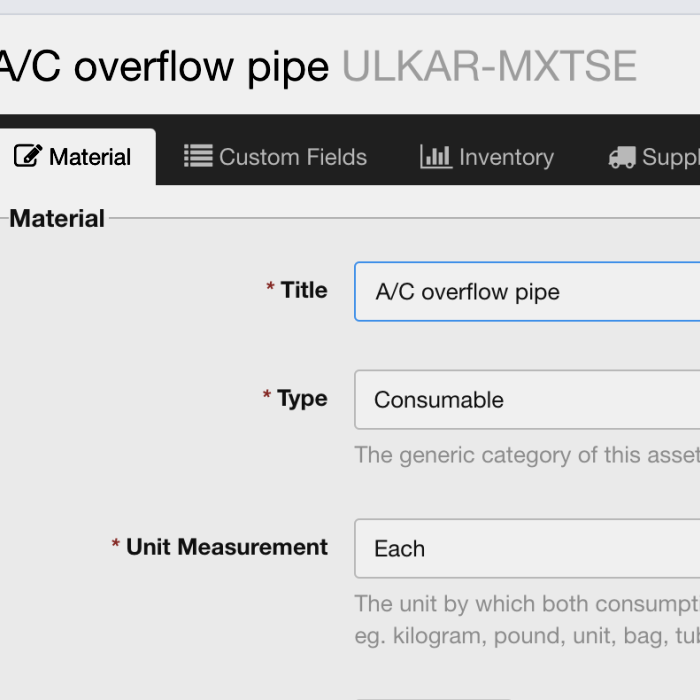Click the list icon beside Custom Fields
This screenshot has height=700, width=700.
pyautogui.click(x=198, y=157)
